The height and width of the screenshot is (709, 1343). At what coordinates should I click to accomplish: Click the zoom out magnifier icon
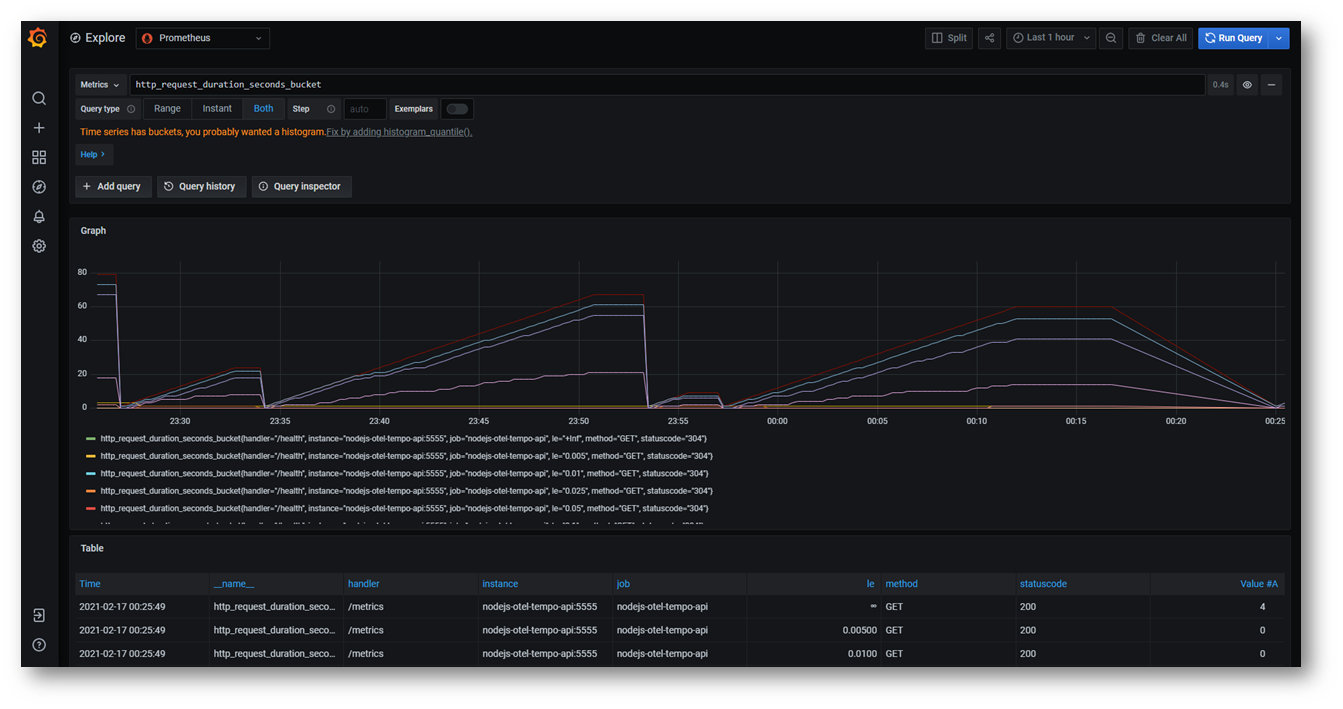[1111, 38]
